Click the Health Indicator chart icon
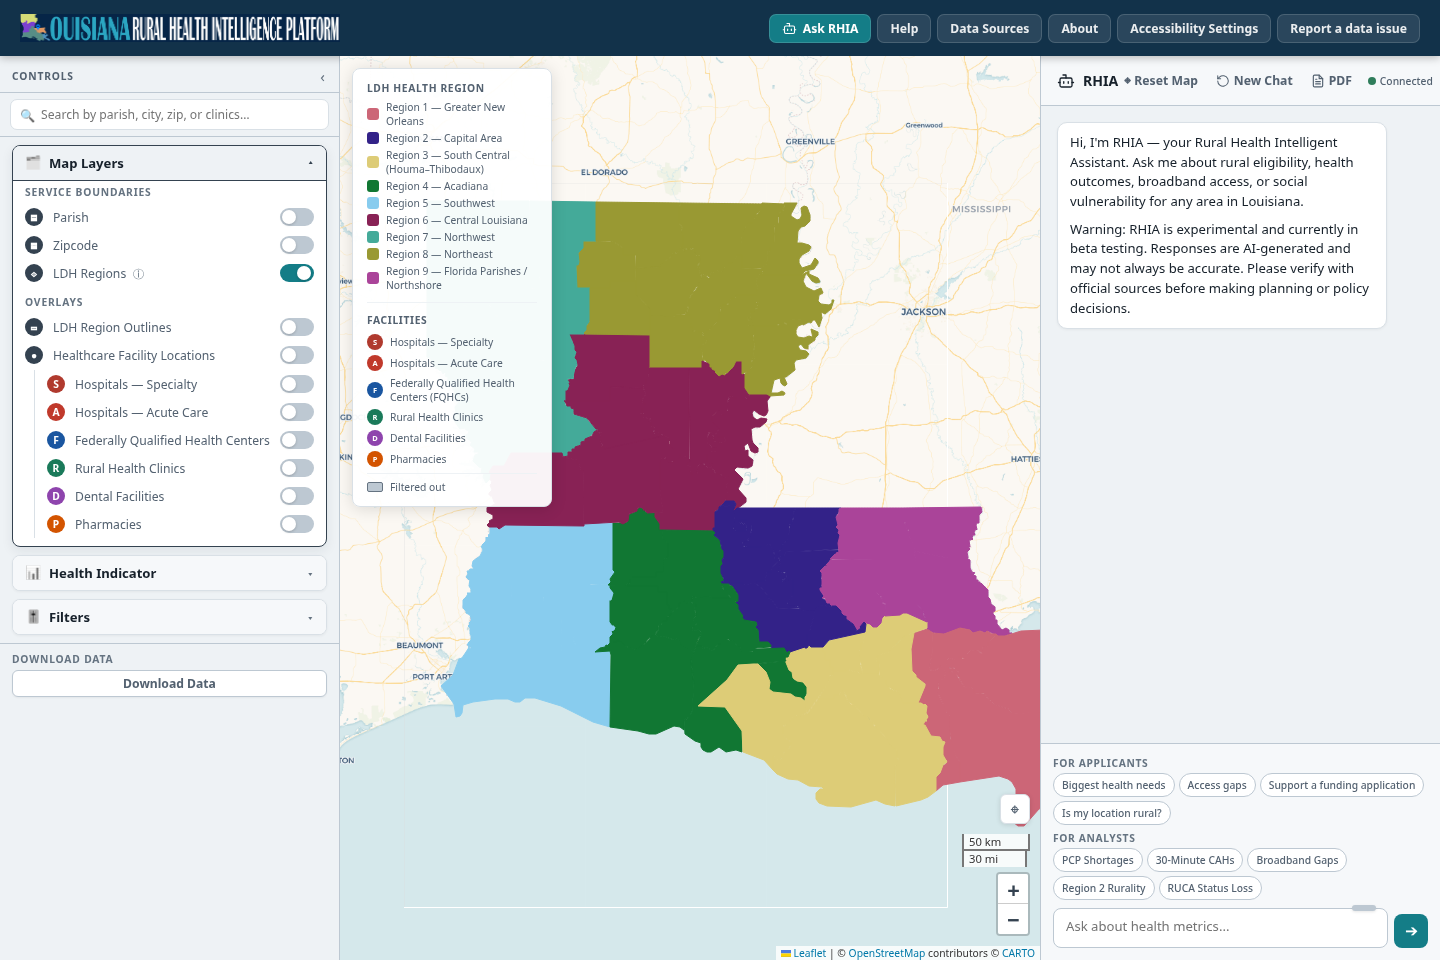Image resolution: width=1440 pixels, height=960 pixels. [x=33, y=573]
